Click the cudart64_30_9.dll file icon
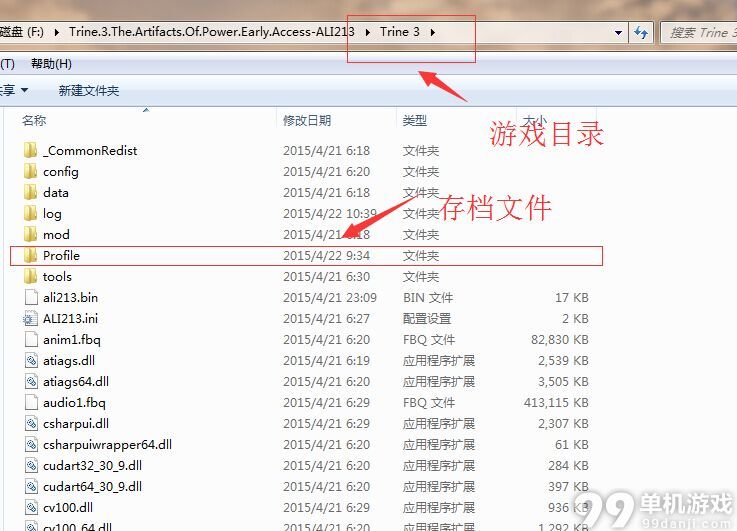 point(31,486)
